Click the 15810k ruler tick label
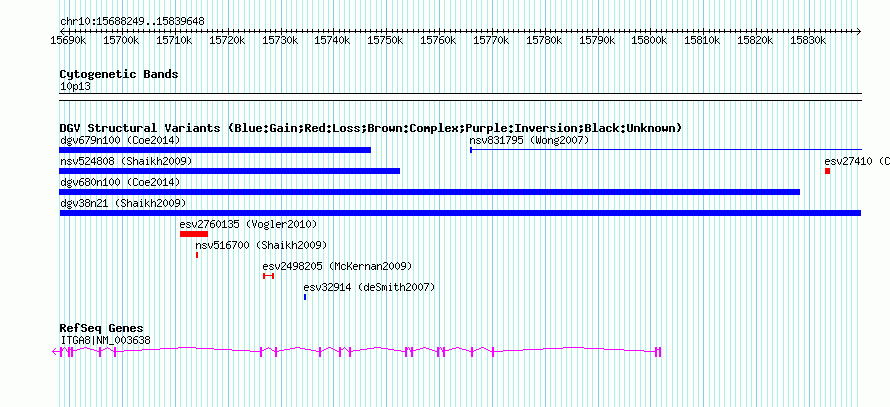 703,41
